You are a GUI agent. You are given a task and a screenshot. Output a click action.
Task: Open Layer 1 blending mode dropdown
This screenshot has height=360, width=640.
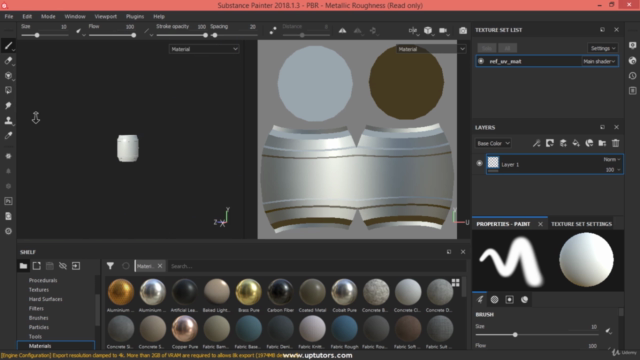pos(612,159)
